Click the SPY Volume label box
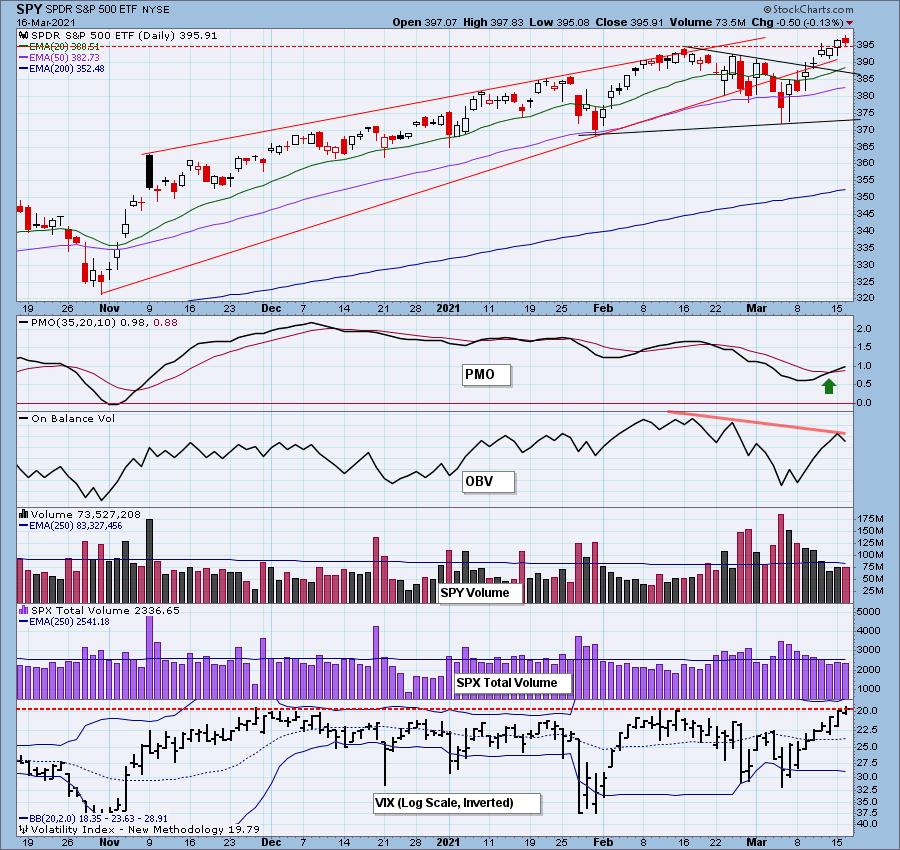This screenshot has height=850, width=900. coord(480,593)
